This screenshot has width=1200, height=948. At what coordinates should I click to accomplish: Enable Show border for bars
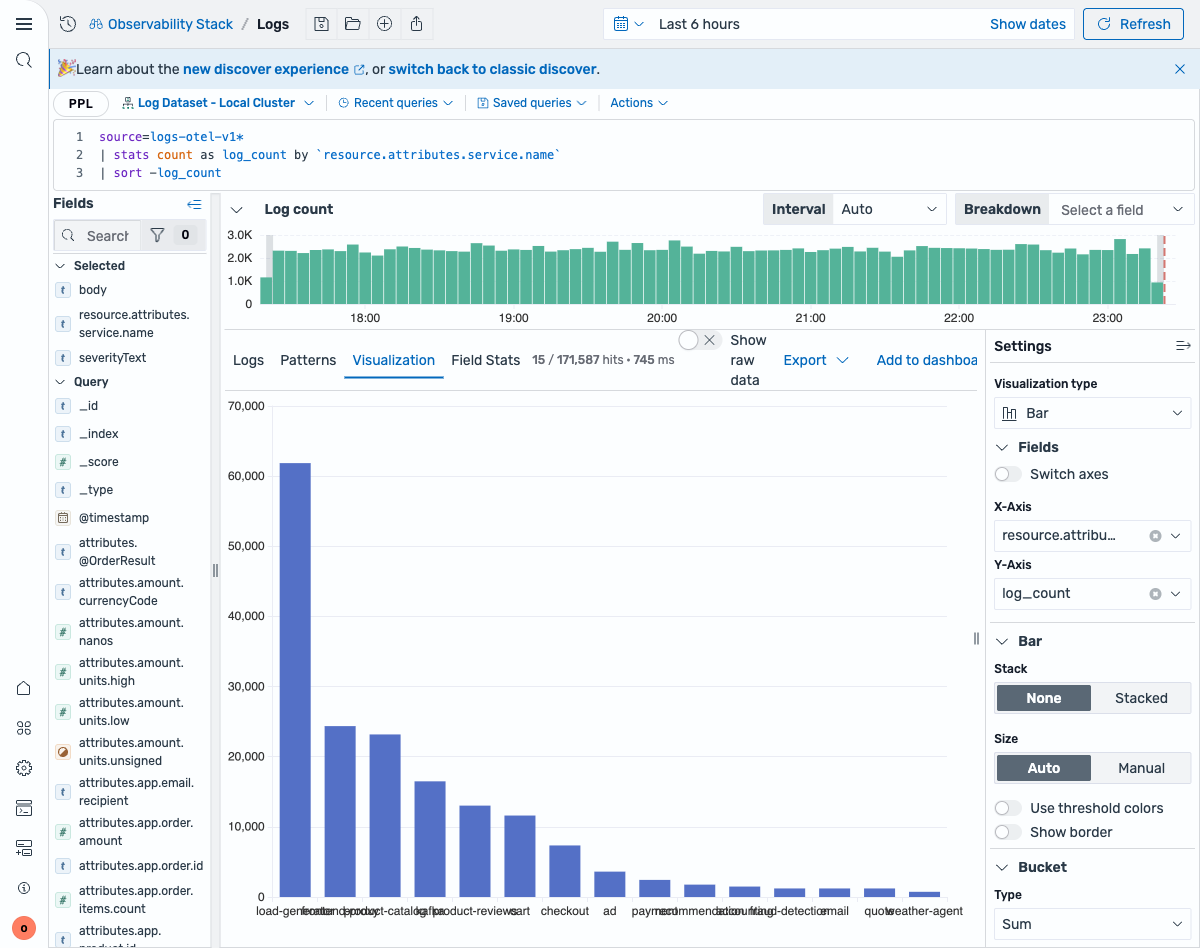(1008, 831)
